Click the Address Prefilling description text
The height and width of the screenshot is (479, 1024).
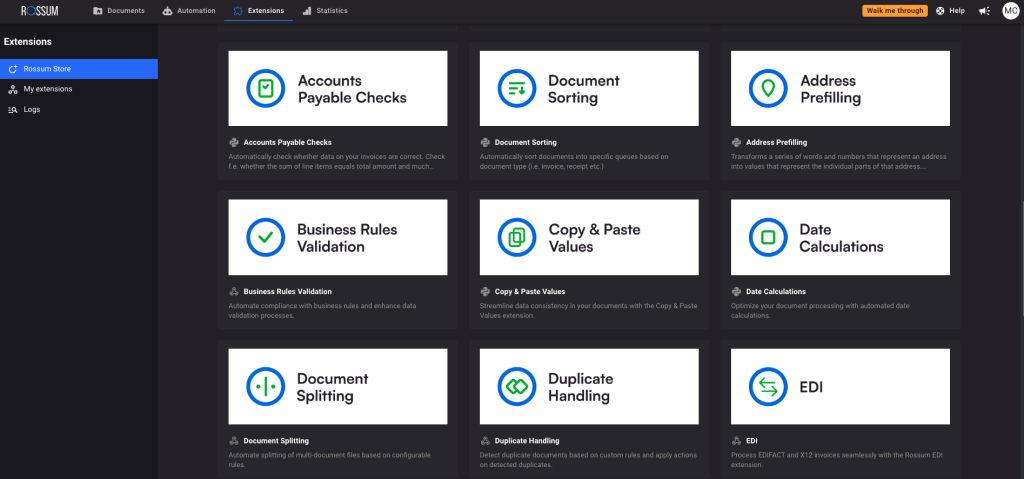click(x=839, y=161)
